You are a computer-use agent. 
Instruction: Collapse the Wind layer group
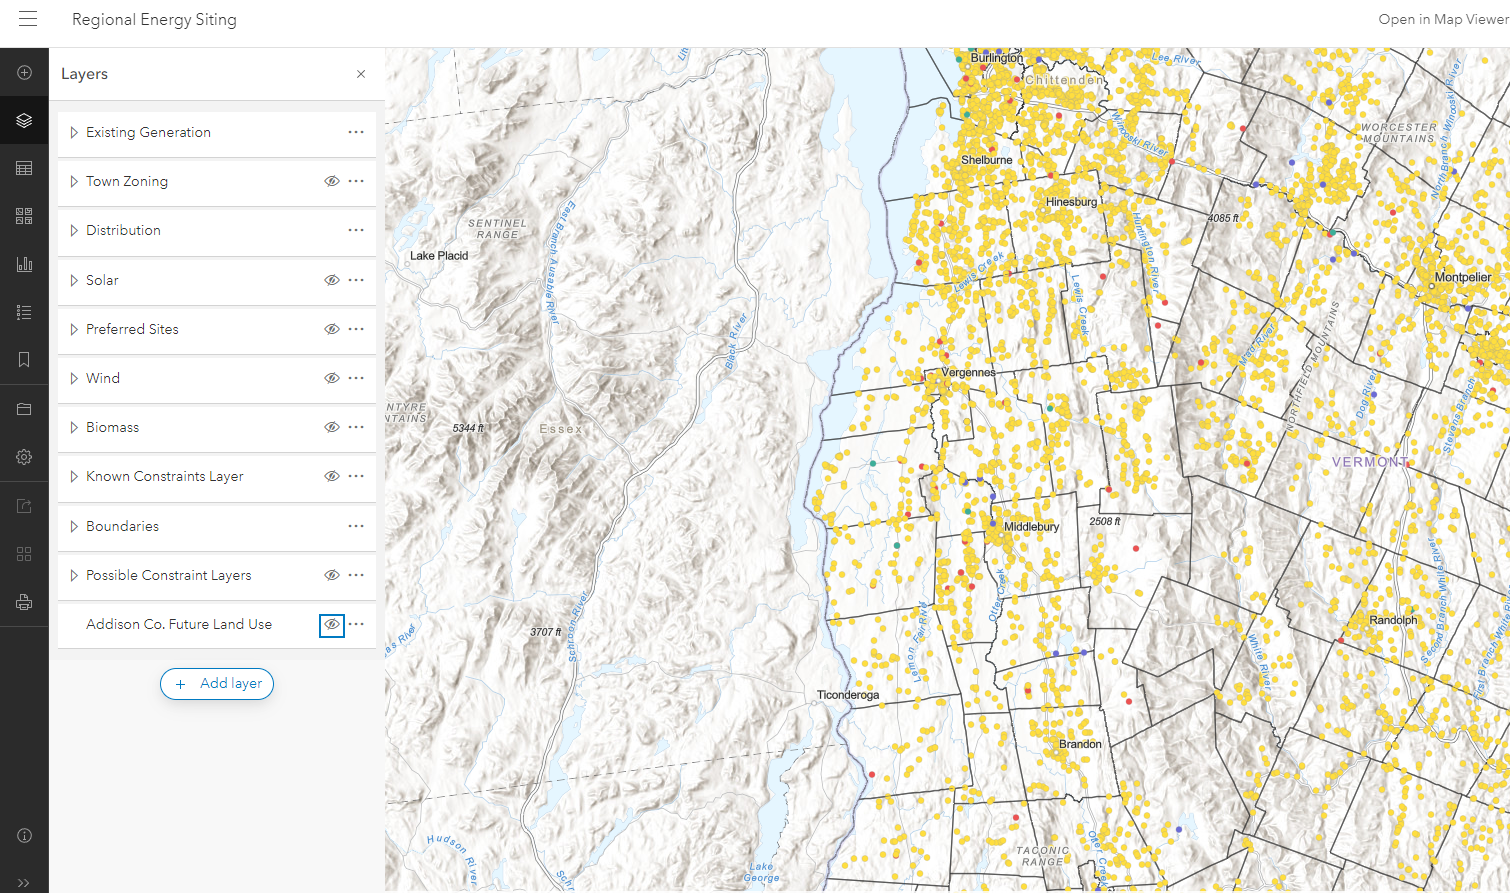pyautogui.click(x=73, y=378)
